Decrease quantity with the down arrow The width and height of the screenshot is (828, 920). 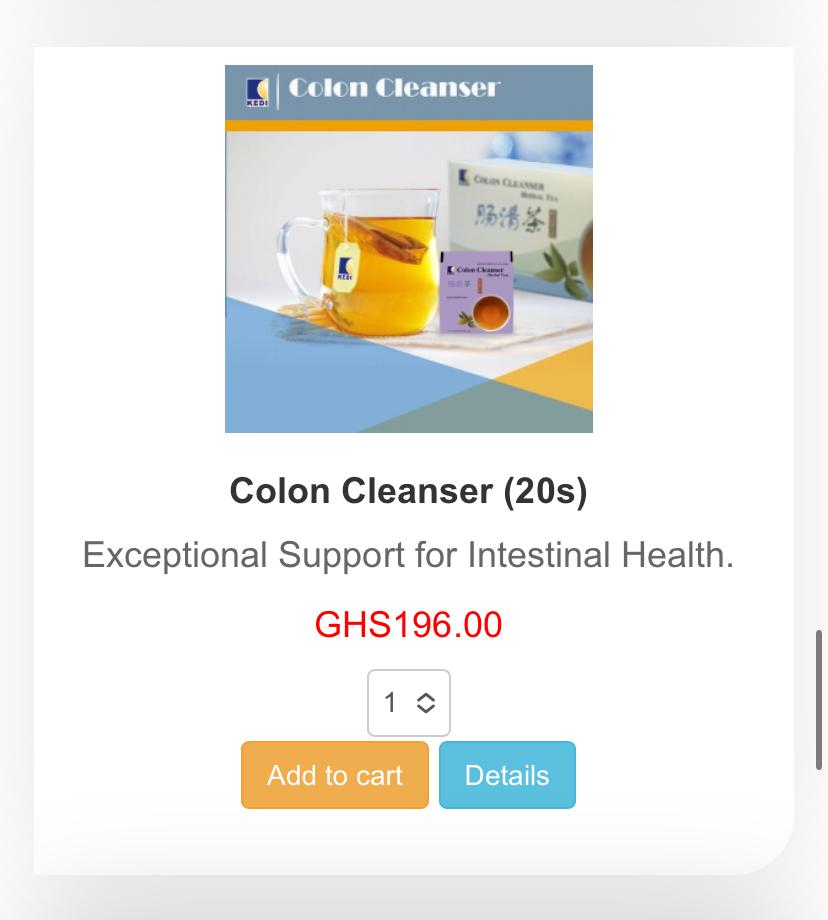[x=426, y=710]
